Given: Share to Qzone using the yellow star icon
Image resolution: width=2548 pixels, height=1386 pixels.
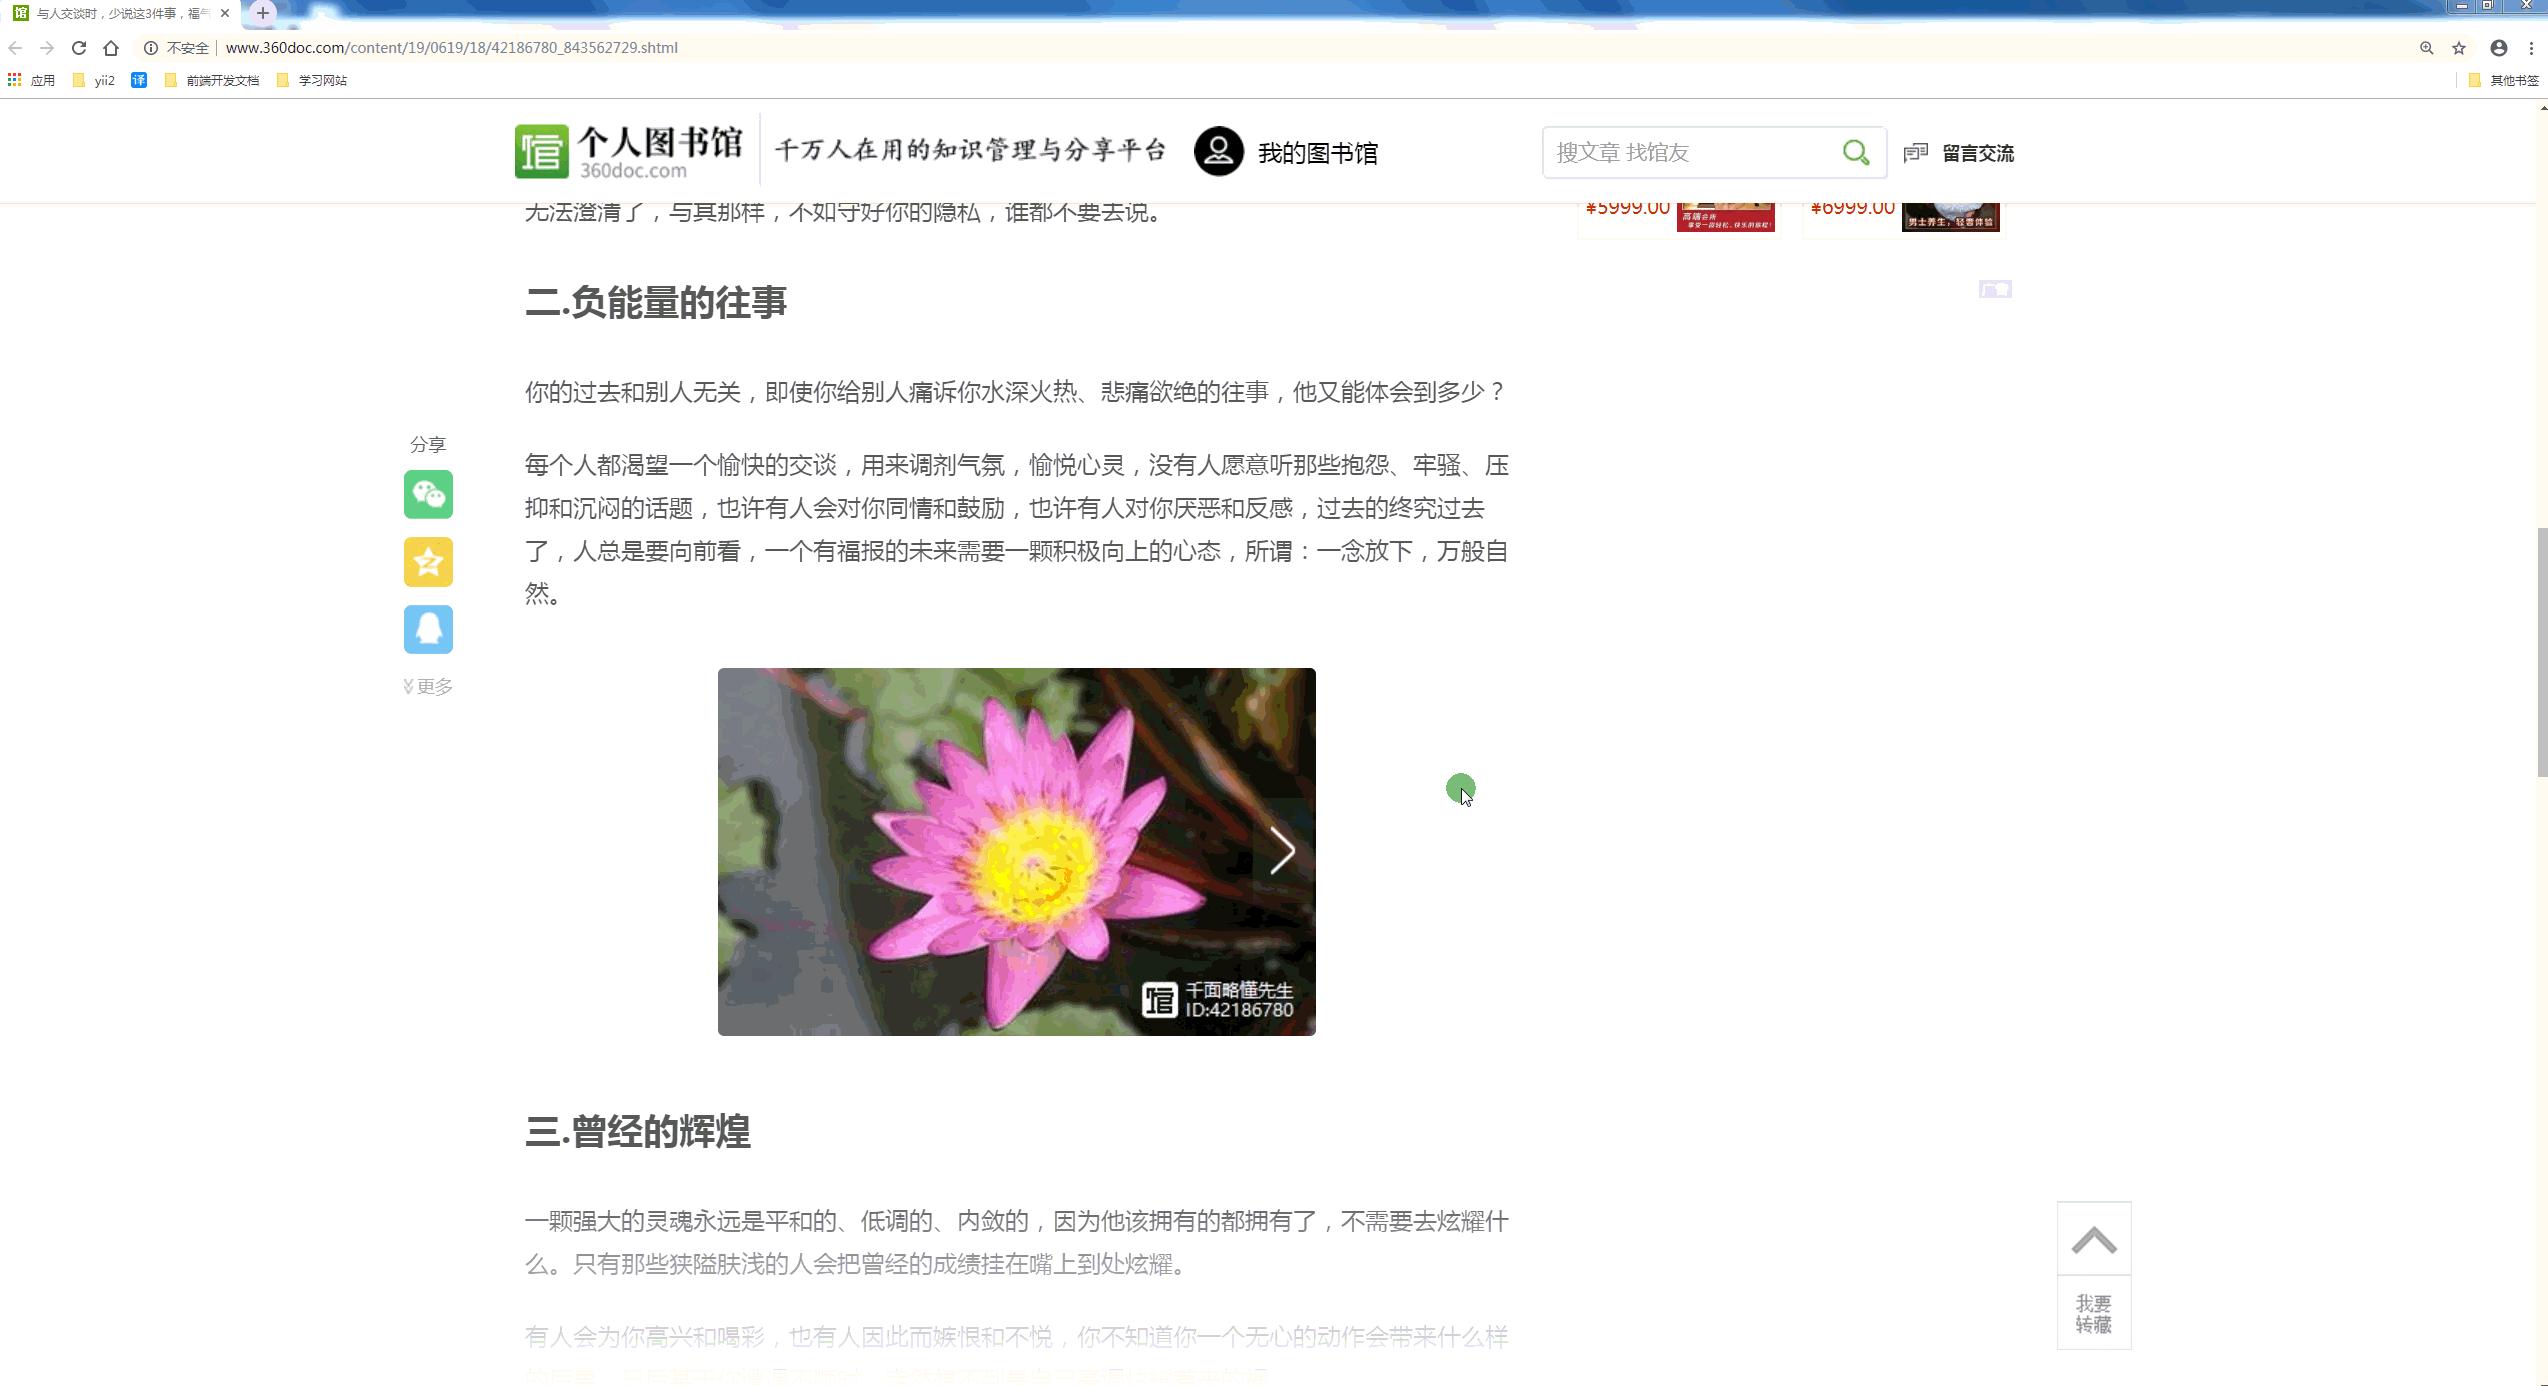Looking at the screenshot, I should pyautogui.click(x=427, y=562).
